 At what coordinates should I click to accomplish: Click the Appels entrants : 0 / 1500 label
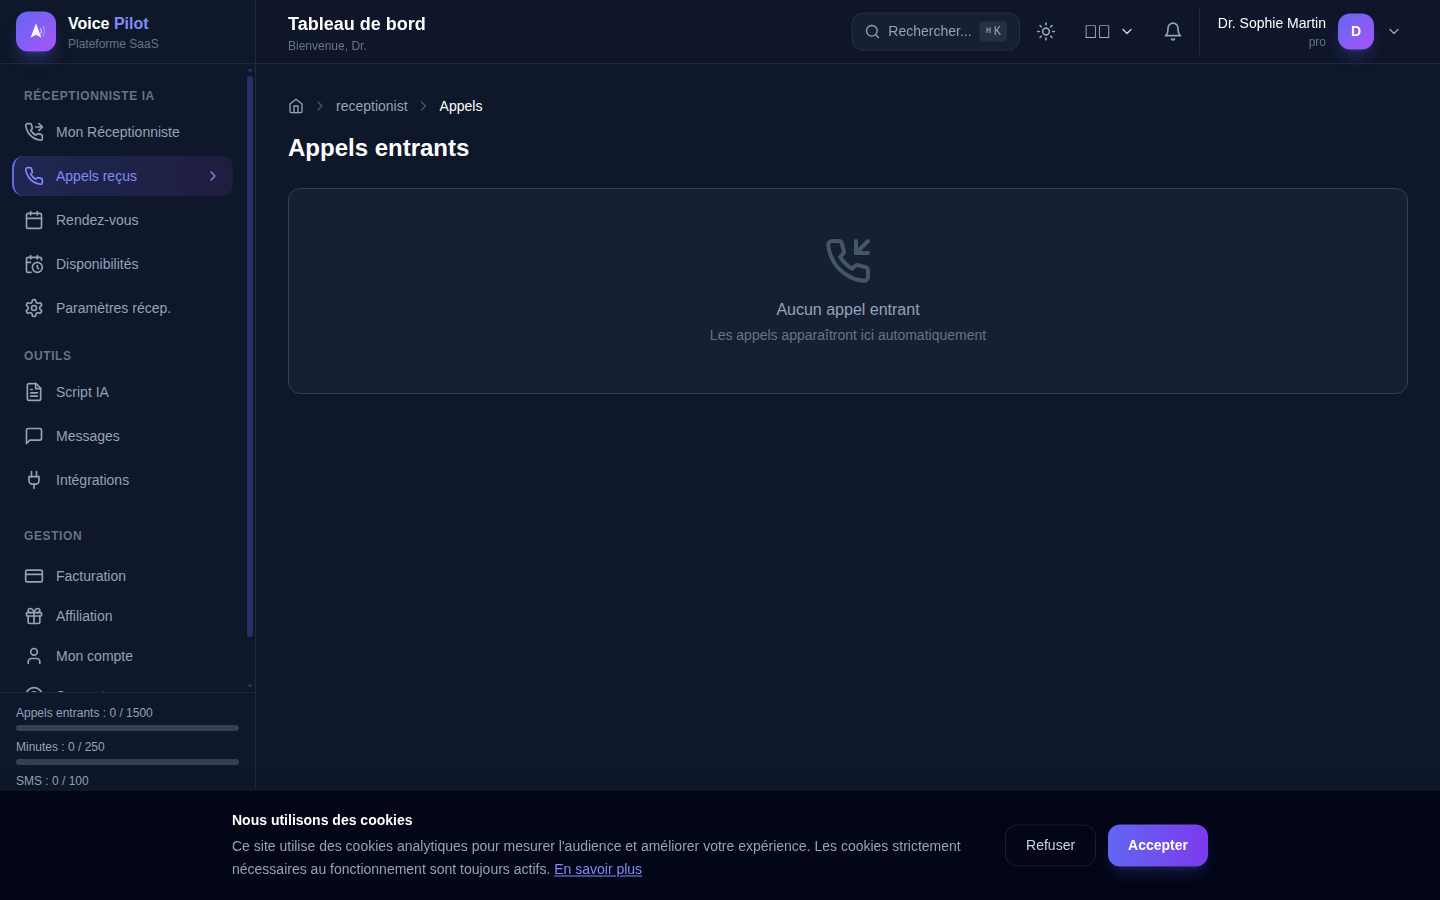pos(84,713)
